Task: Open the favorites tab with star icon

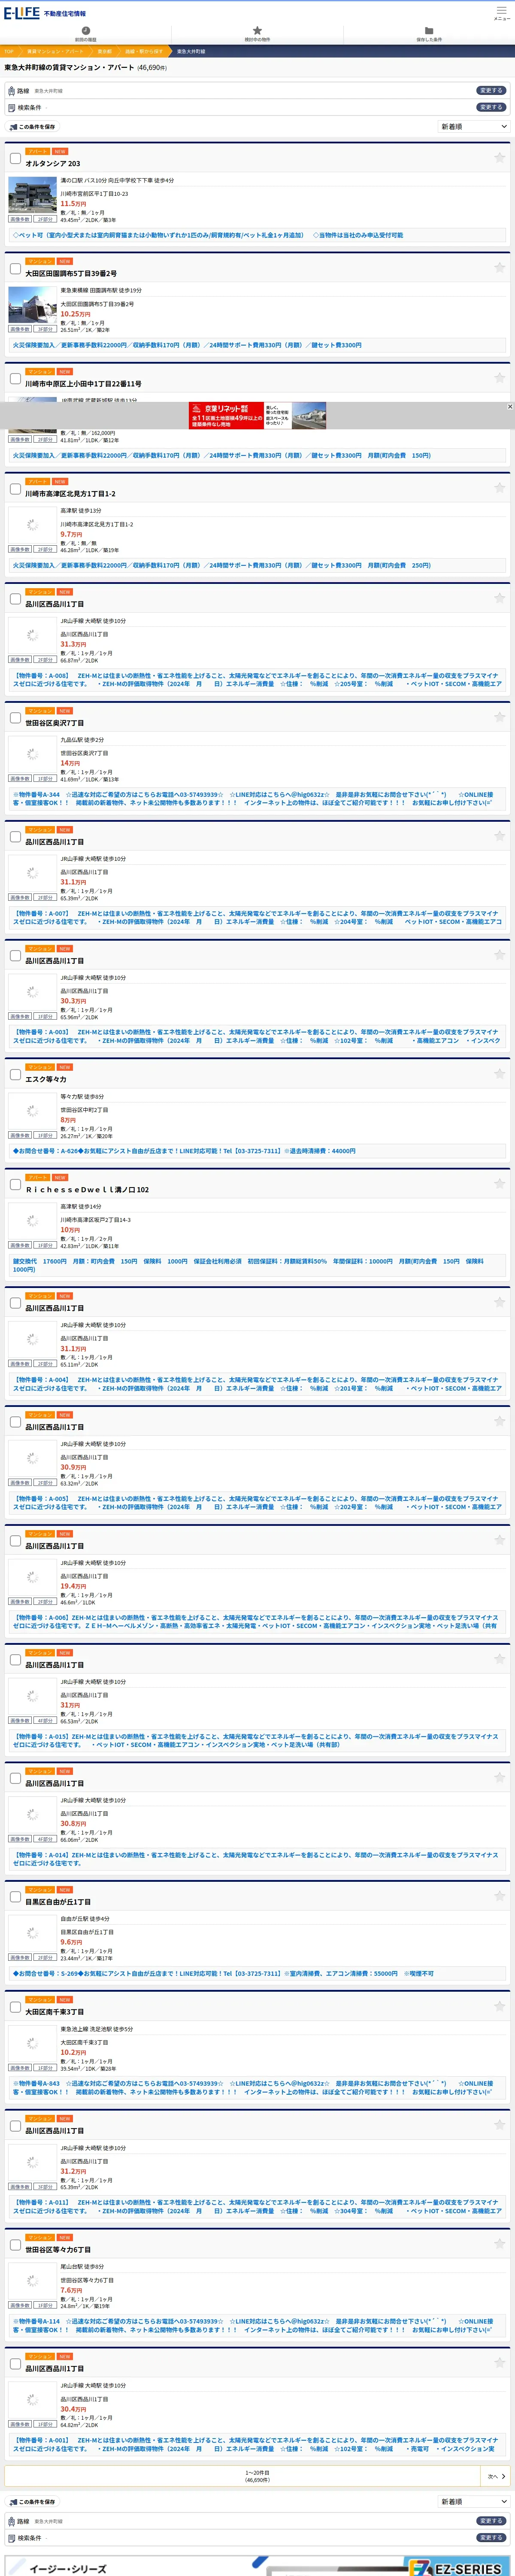Action: [257, 34]
